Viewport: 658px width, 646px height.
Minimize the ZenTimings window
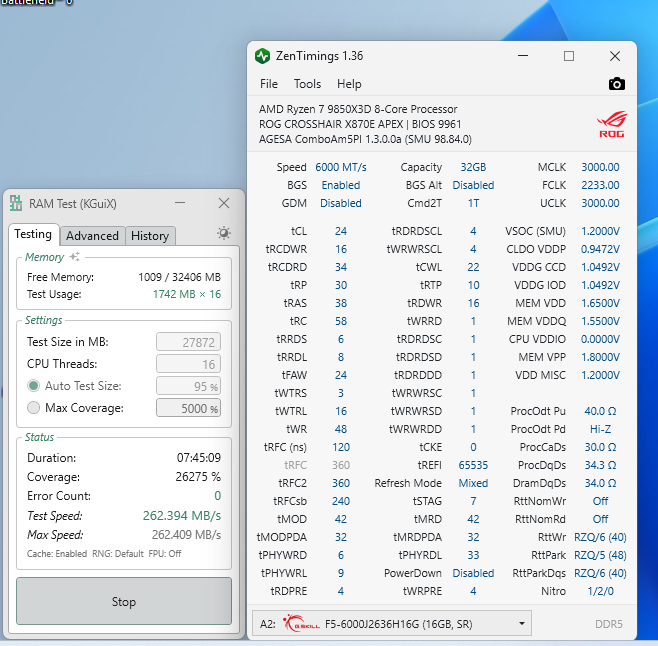pos(523,56)
